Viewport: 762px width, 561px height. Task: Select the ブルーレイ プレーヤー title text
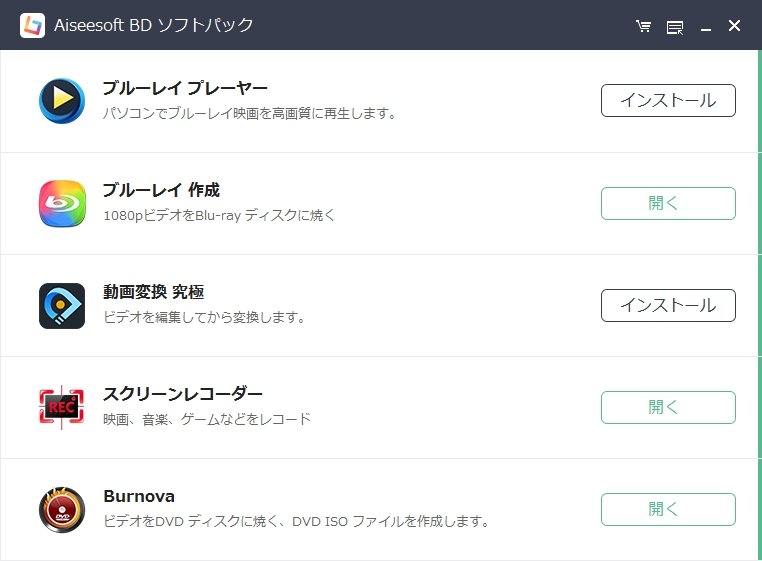[x=185, y=88]
